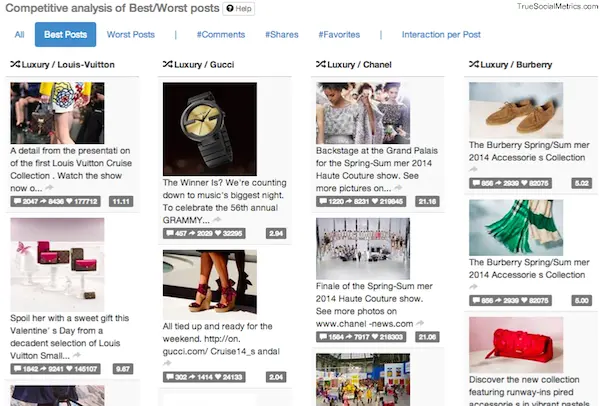Click Chanel stats badge showing 219845 favorites
The width and height of the screenshot is (600, 406).
[x=361, y=201]
